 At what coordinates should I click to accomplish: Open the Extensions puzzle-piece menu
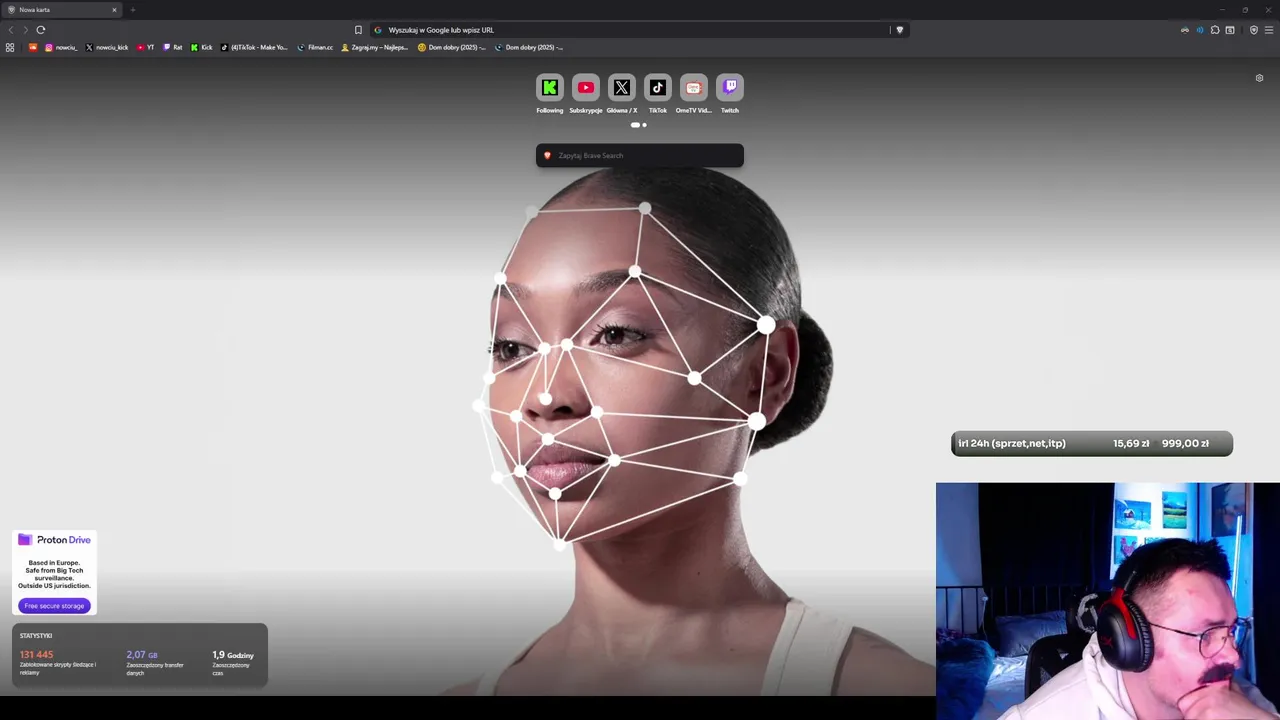pyautogui.click(x=1215, y=30)
